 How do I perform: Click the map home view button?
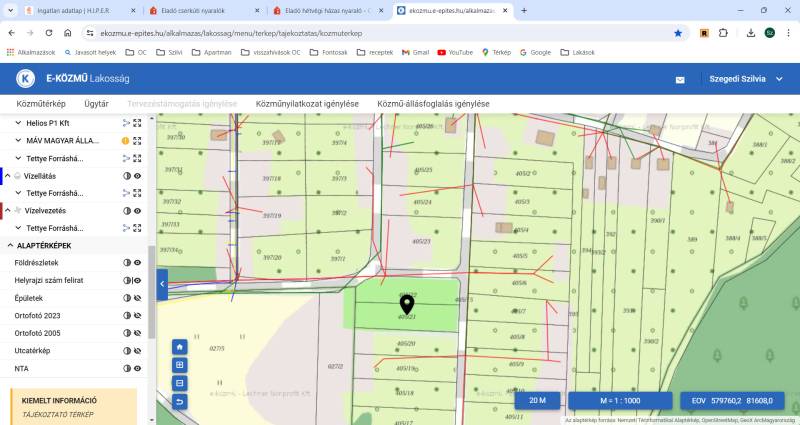point(180,347)
